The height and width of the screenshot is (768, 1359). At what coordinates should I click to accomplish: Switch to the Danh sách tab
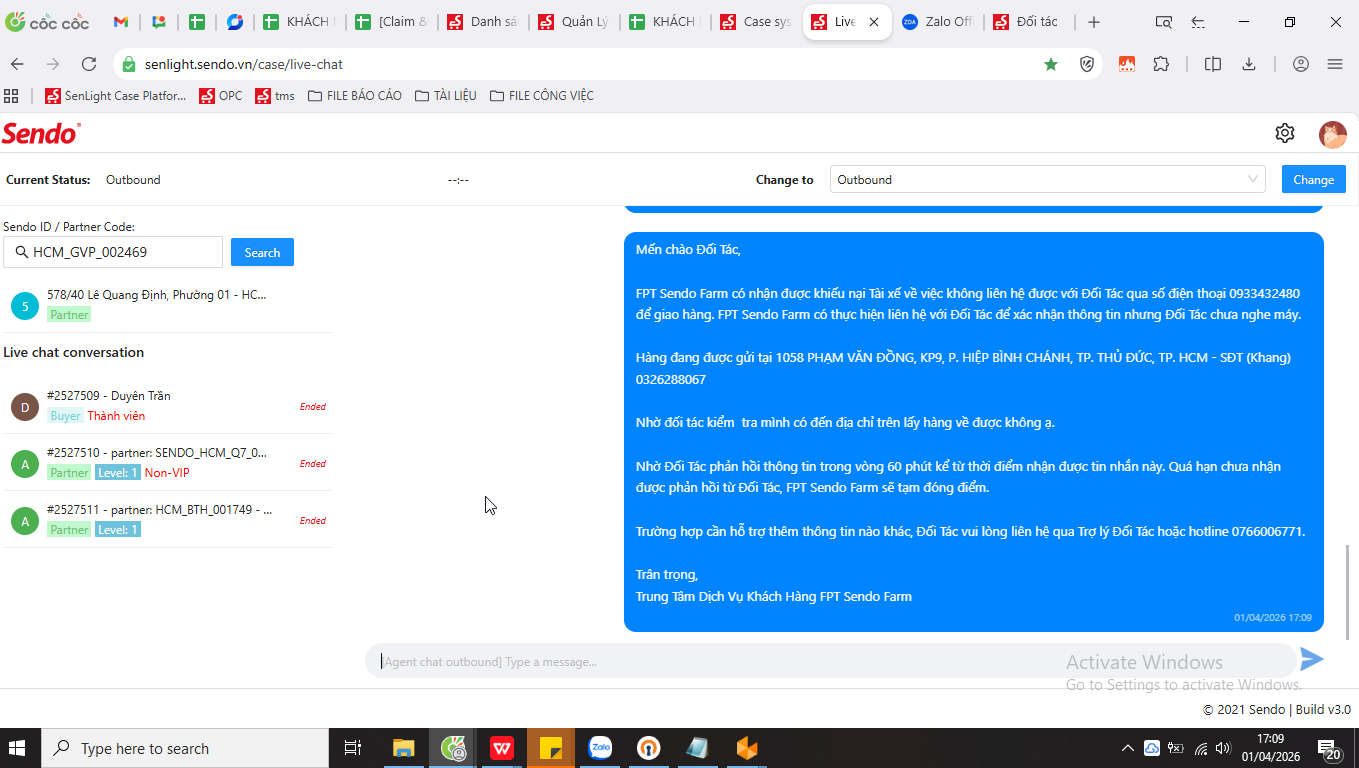481,22
